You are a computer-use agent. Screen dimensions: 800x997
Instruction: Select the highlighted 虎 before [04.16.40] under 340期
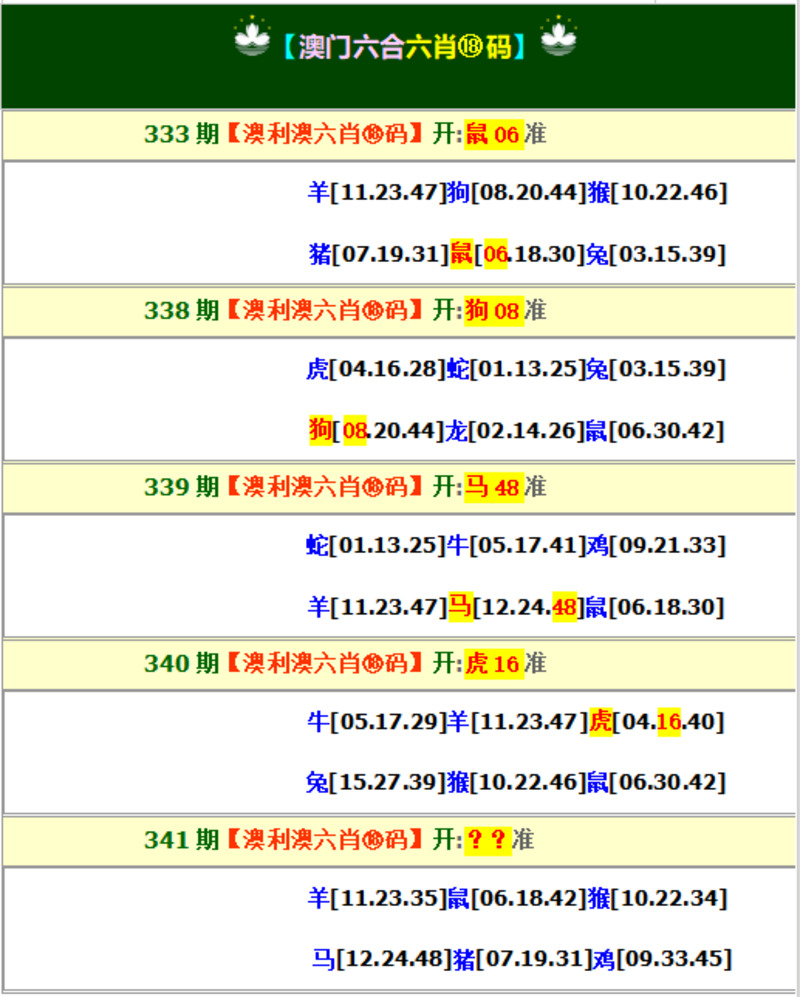600,721
